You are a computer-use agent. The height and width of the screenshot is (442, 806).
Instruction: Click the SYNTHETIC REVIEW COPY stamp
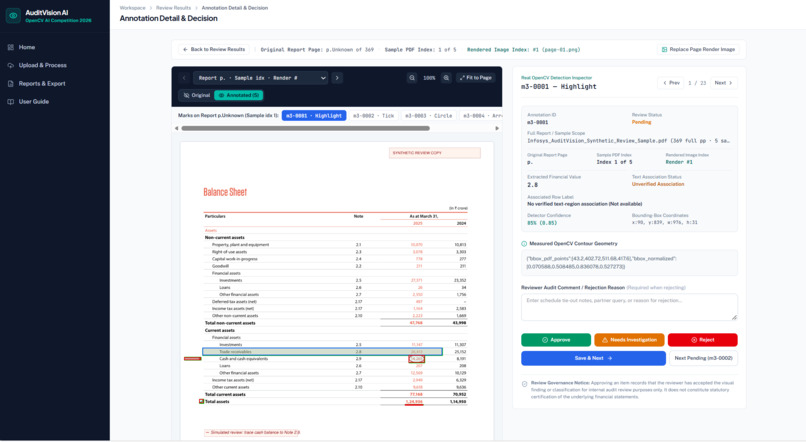[435, 153]
